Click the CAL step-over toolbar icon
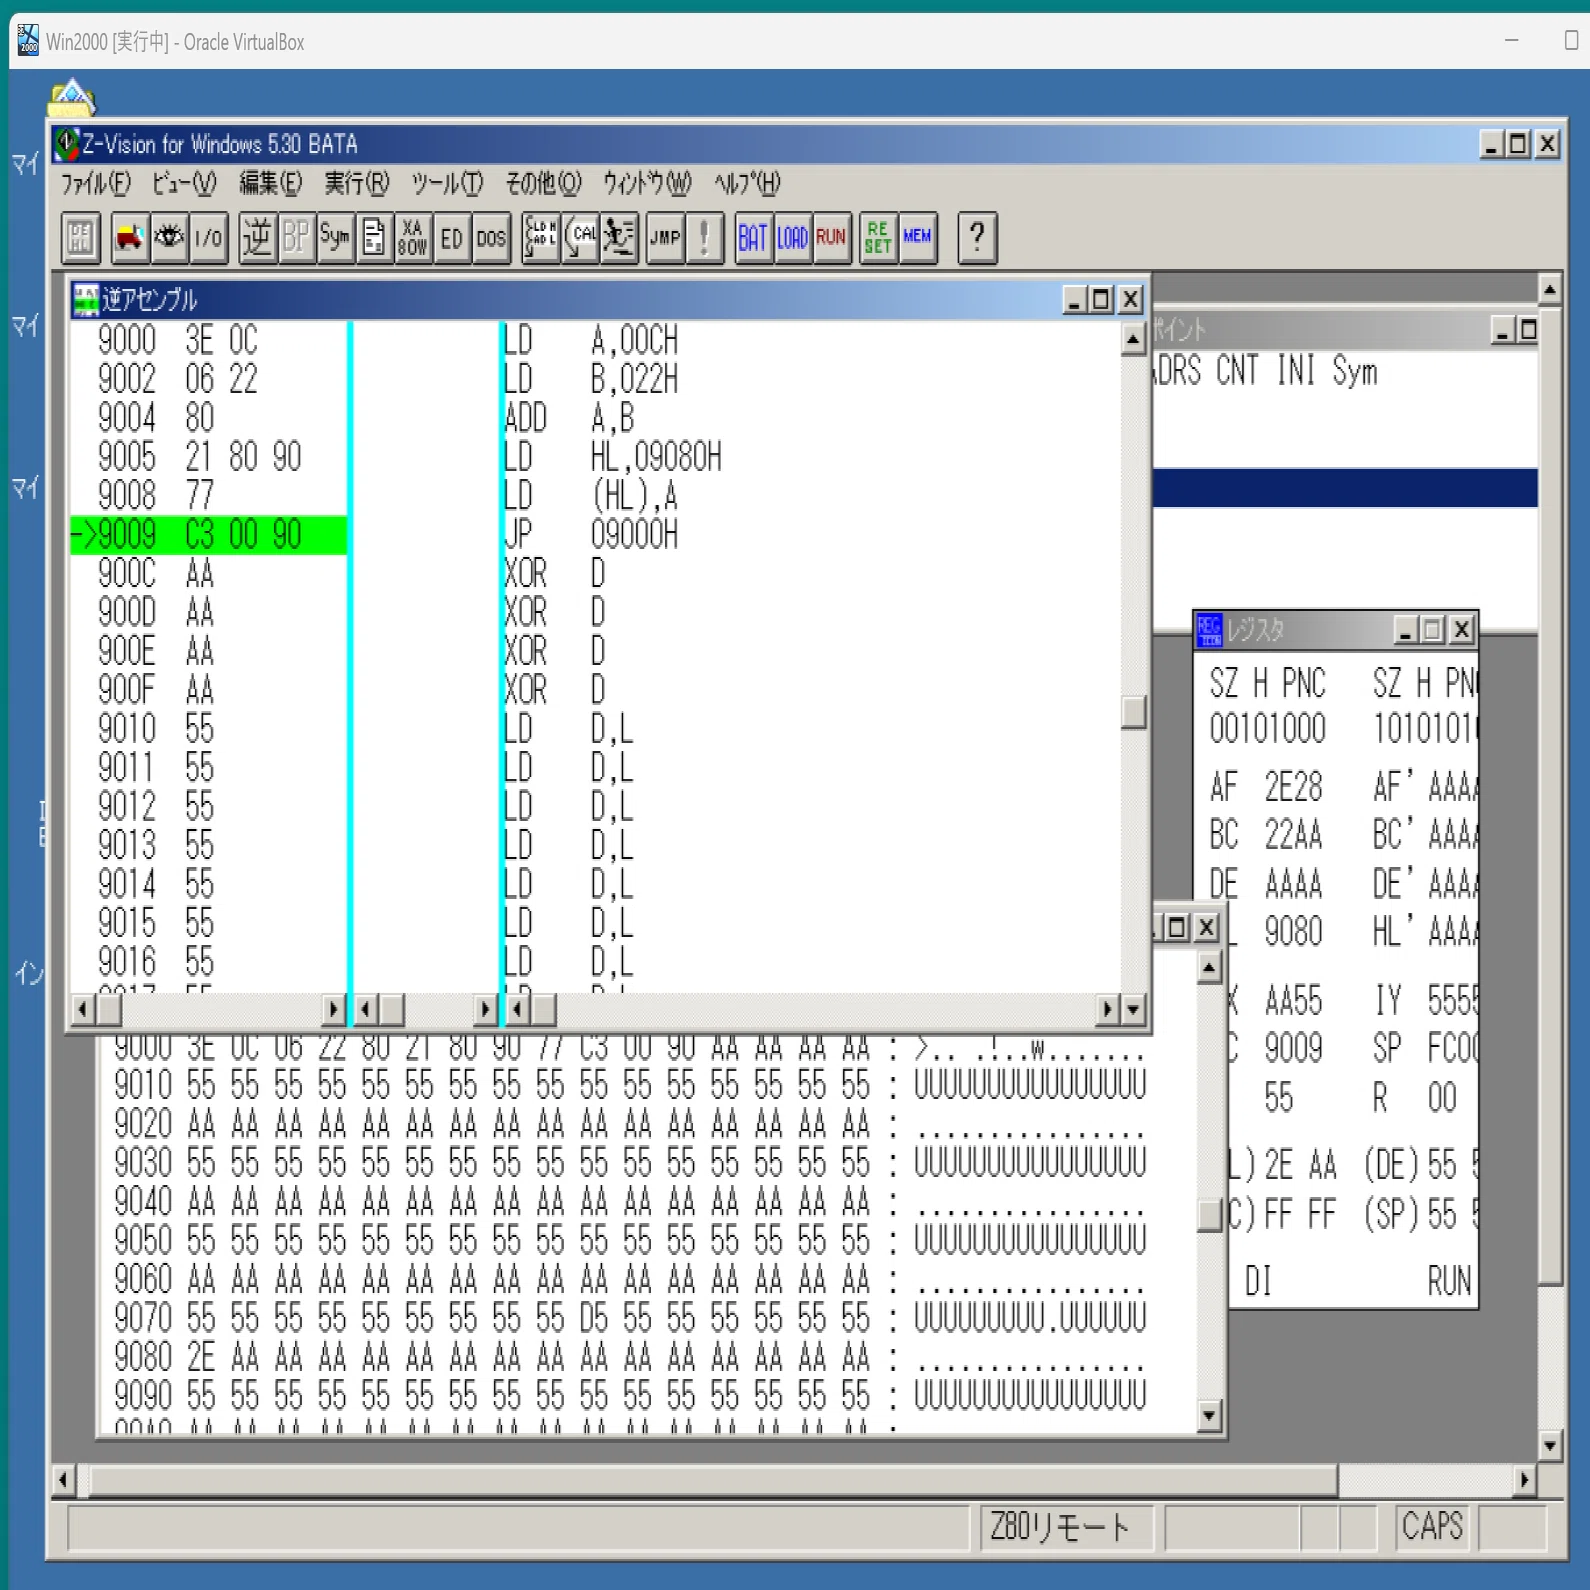The height and width of the screenshot is (1590, 1590). (580, 238)
